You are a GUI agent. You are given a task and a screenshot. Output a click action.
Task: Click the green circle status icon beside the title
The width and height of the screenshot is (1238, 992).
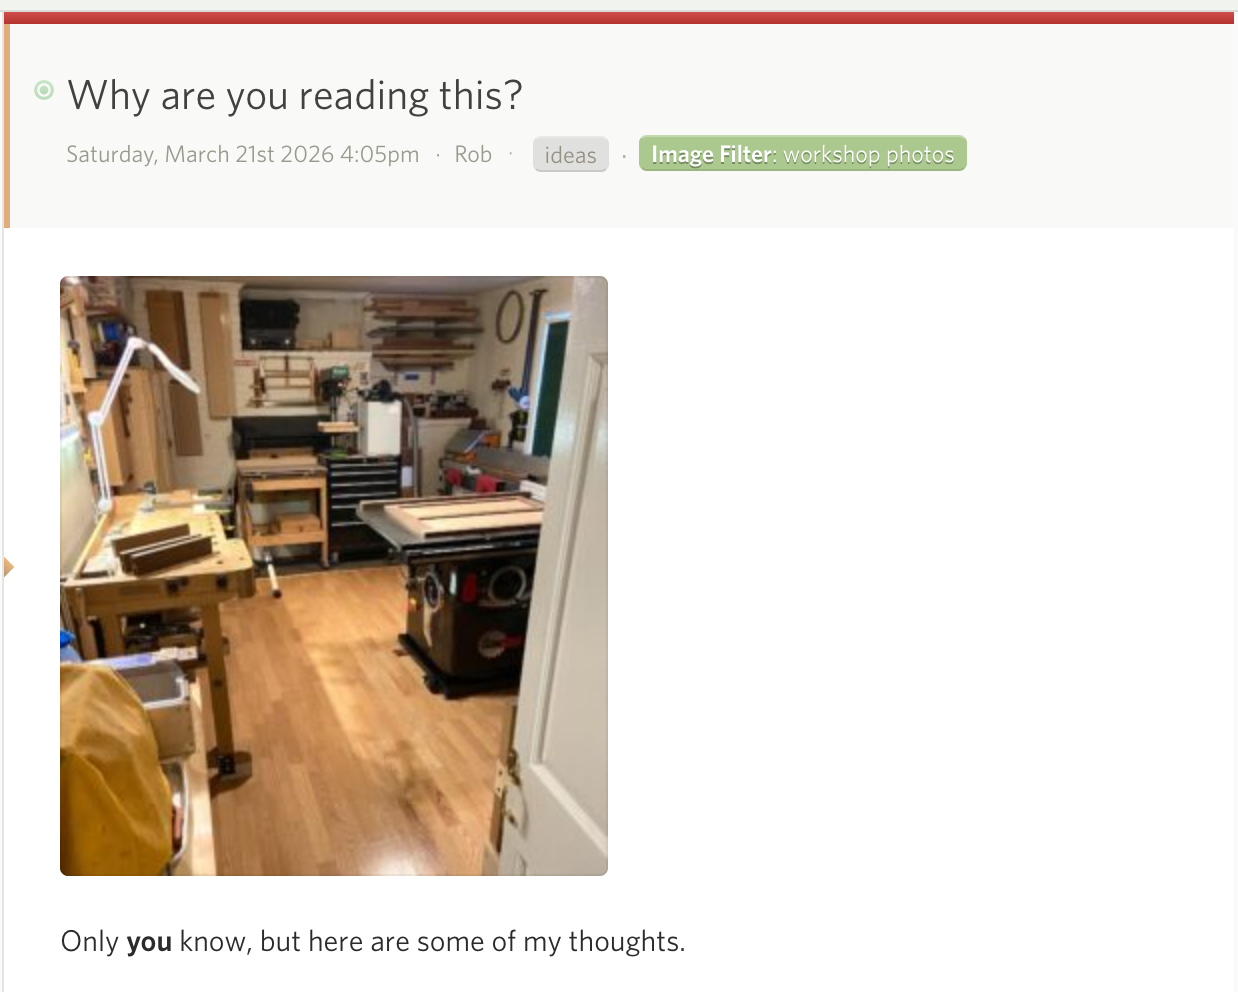click(44, 90)
